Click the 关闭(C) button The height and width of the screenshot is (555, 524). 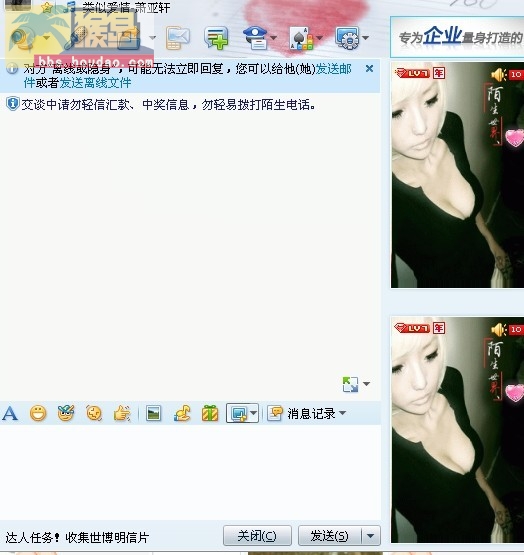257,536
